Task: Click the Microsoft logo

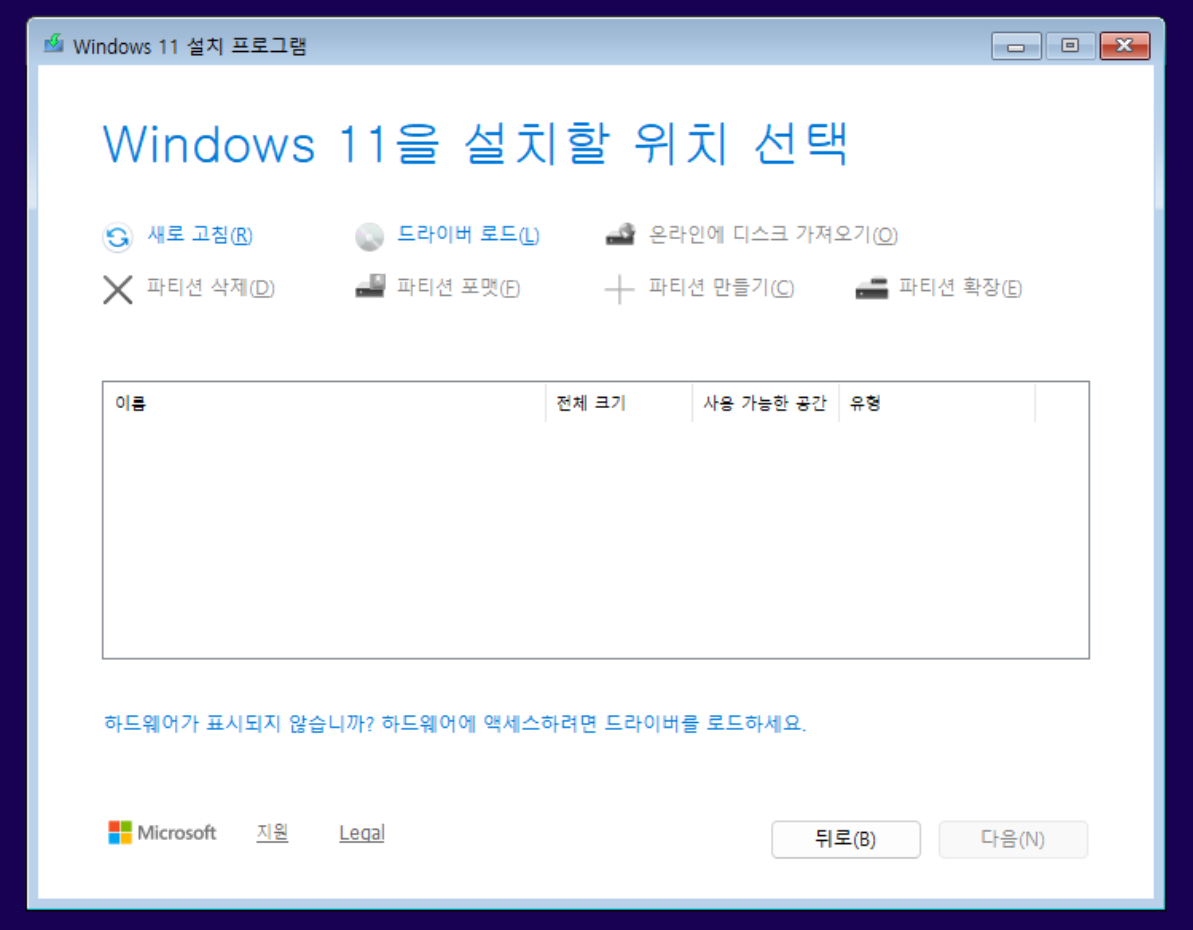Action: (162, 833)
